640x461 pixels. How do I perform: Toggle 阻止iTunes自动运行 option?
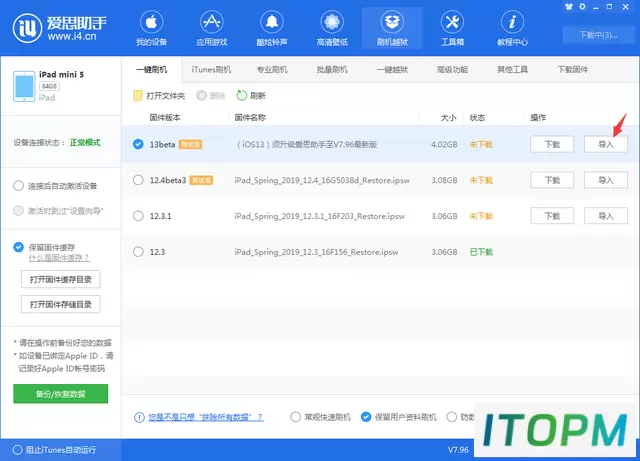pyautogui.click(x=18, y=450)
